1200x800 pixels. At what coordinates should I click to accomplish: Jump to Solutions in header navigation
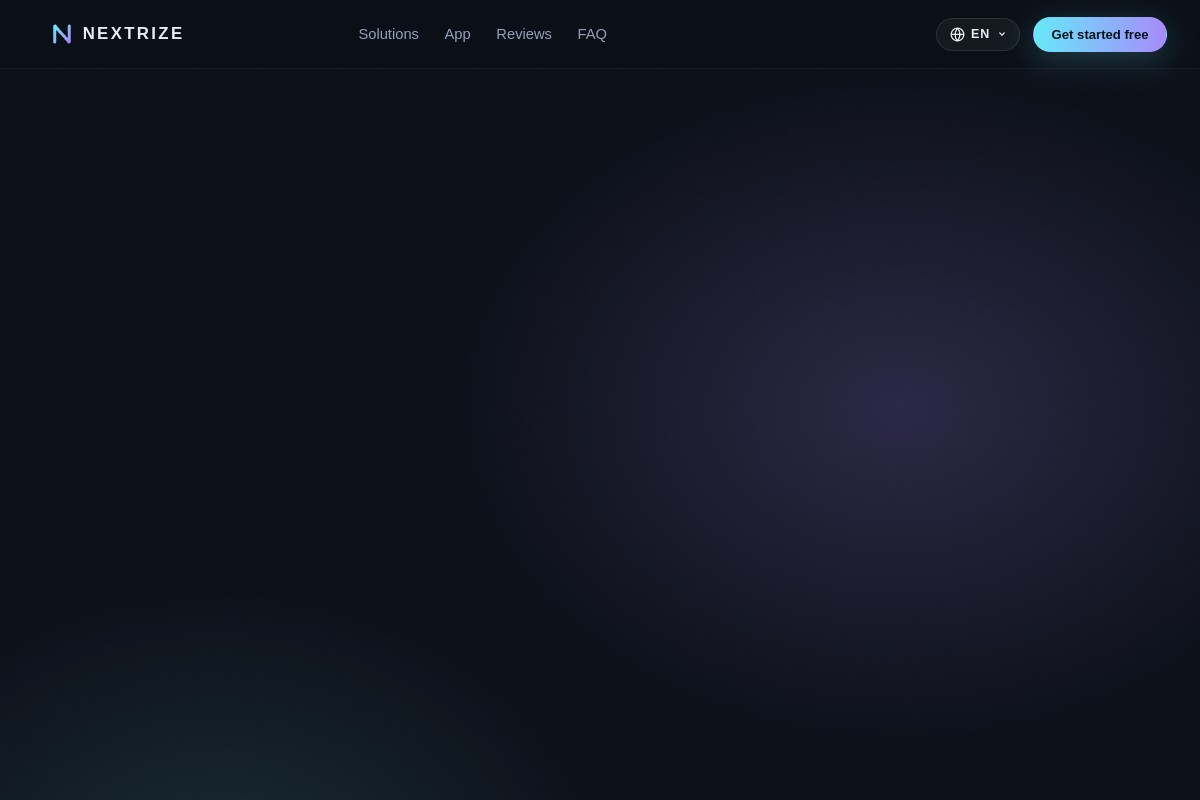(x=388, y=34)
